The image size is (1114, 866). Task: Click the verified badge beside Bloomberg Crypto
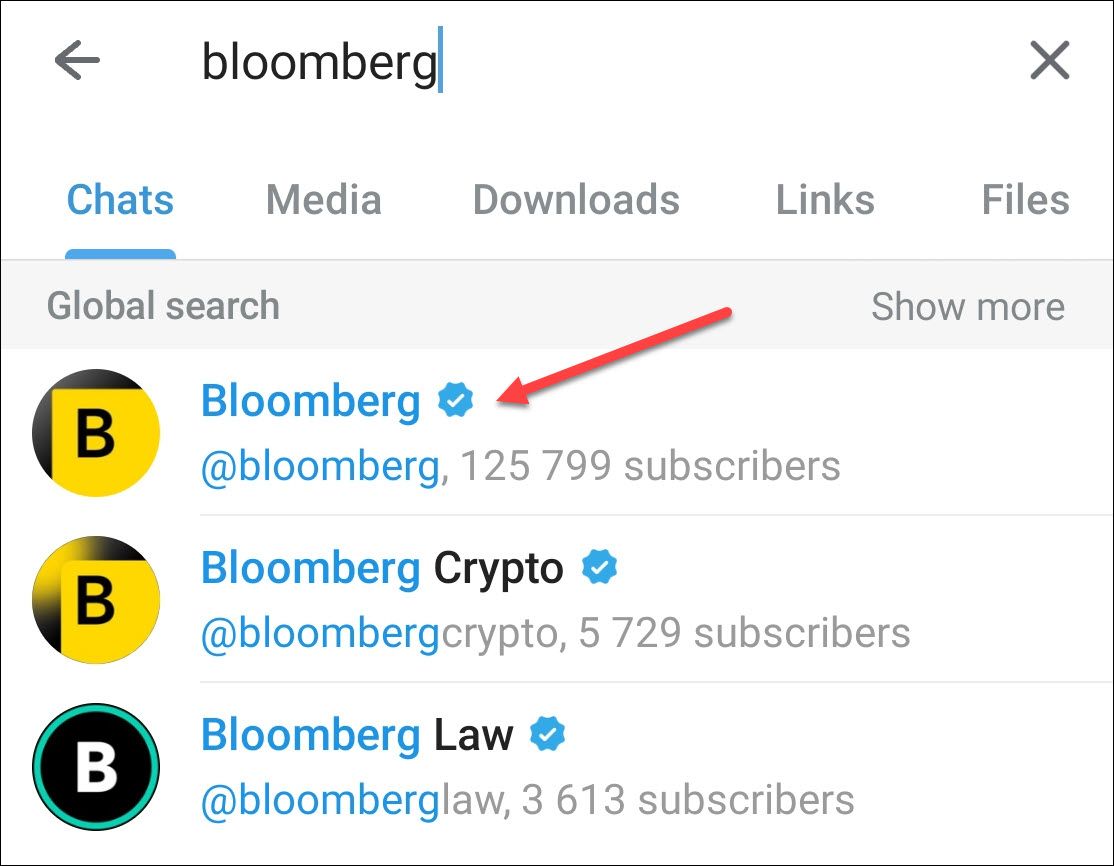pyautogui.click(x=597, y=567)
